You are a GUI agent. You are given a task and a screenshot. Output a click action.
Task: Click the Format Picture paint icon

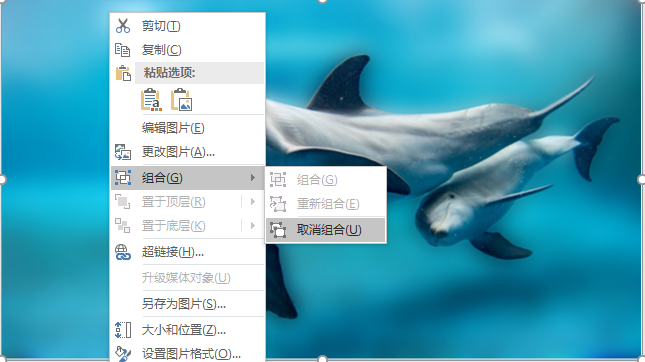[123, 354]
